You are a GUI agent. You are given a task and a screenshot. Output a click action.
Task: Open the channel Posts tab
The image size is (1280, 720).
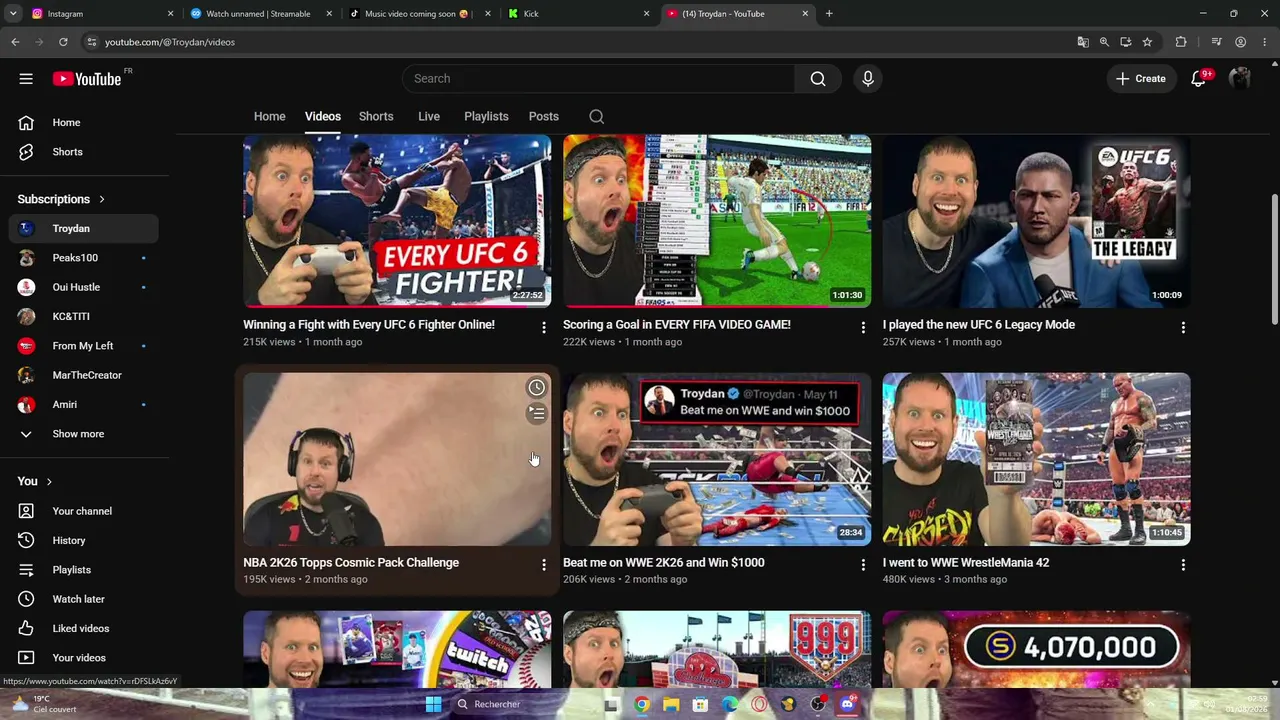pyautogui.click(x=544, y=117)
